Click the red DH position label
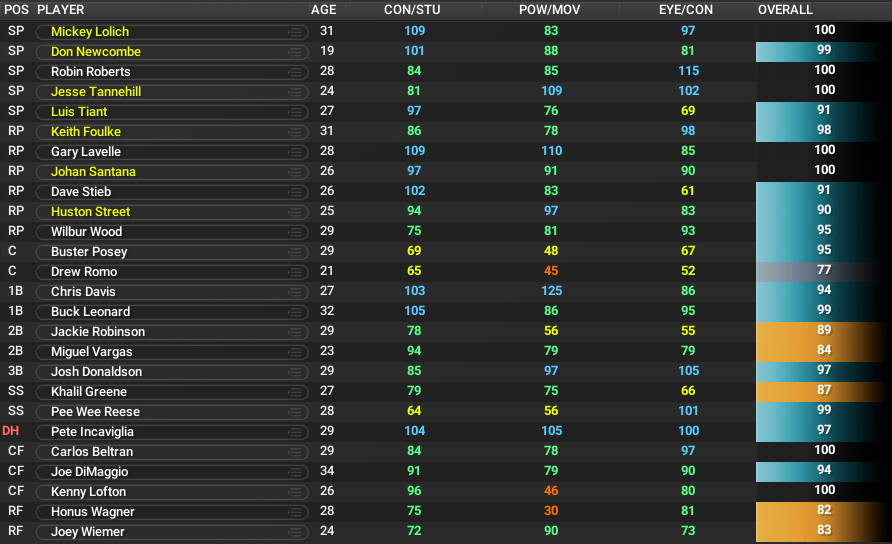The width and height of the screenshot is (892, 544). pyautogui.click(x=11, y=431)
